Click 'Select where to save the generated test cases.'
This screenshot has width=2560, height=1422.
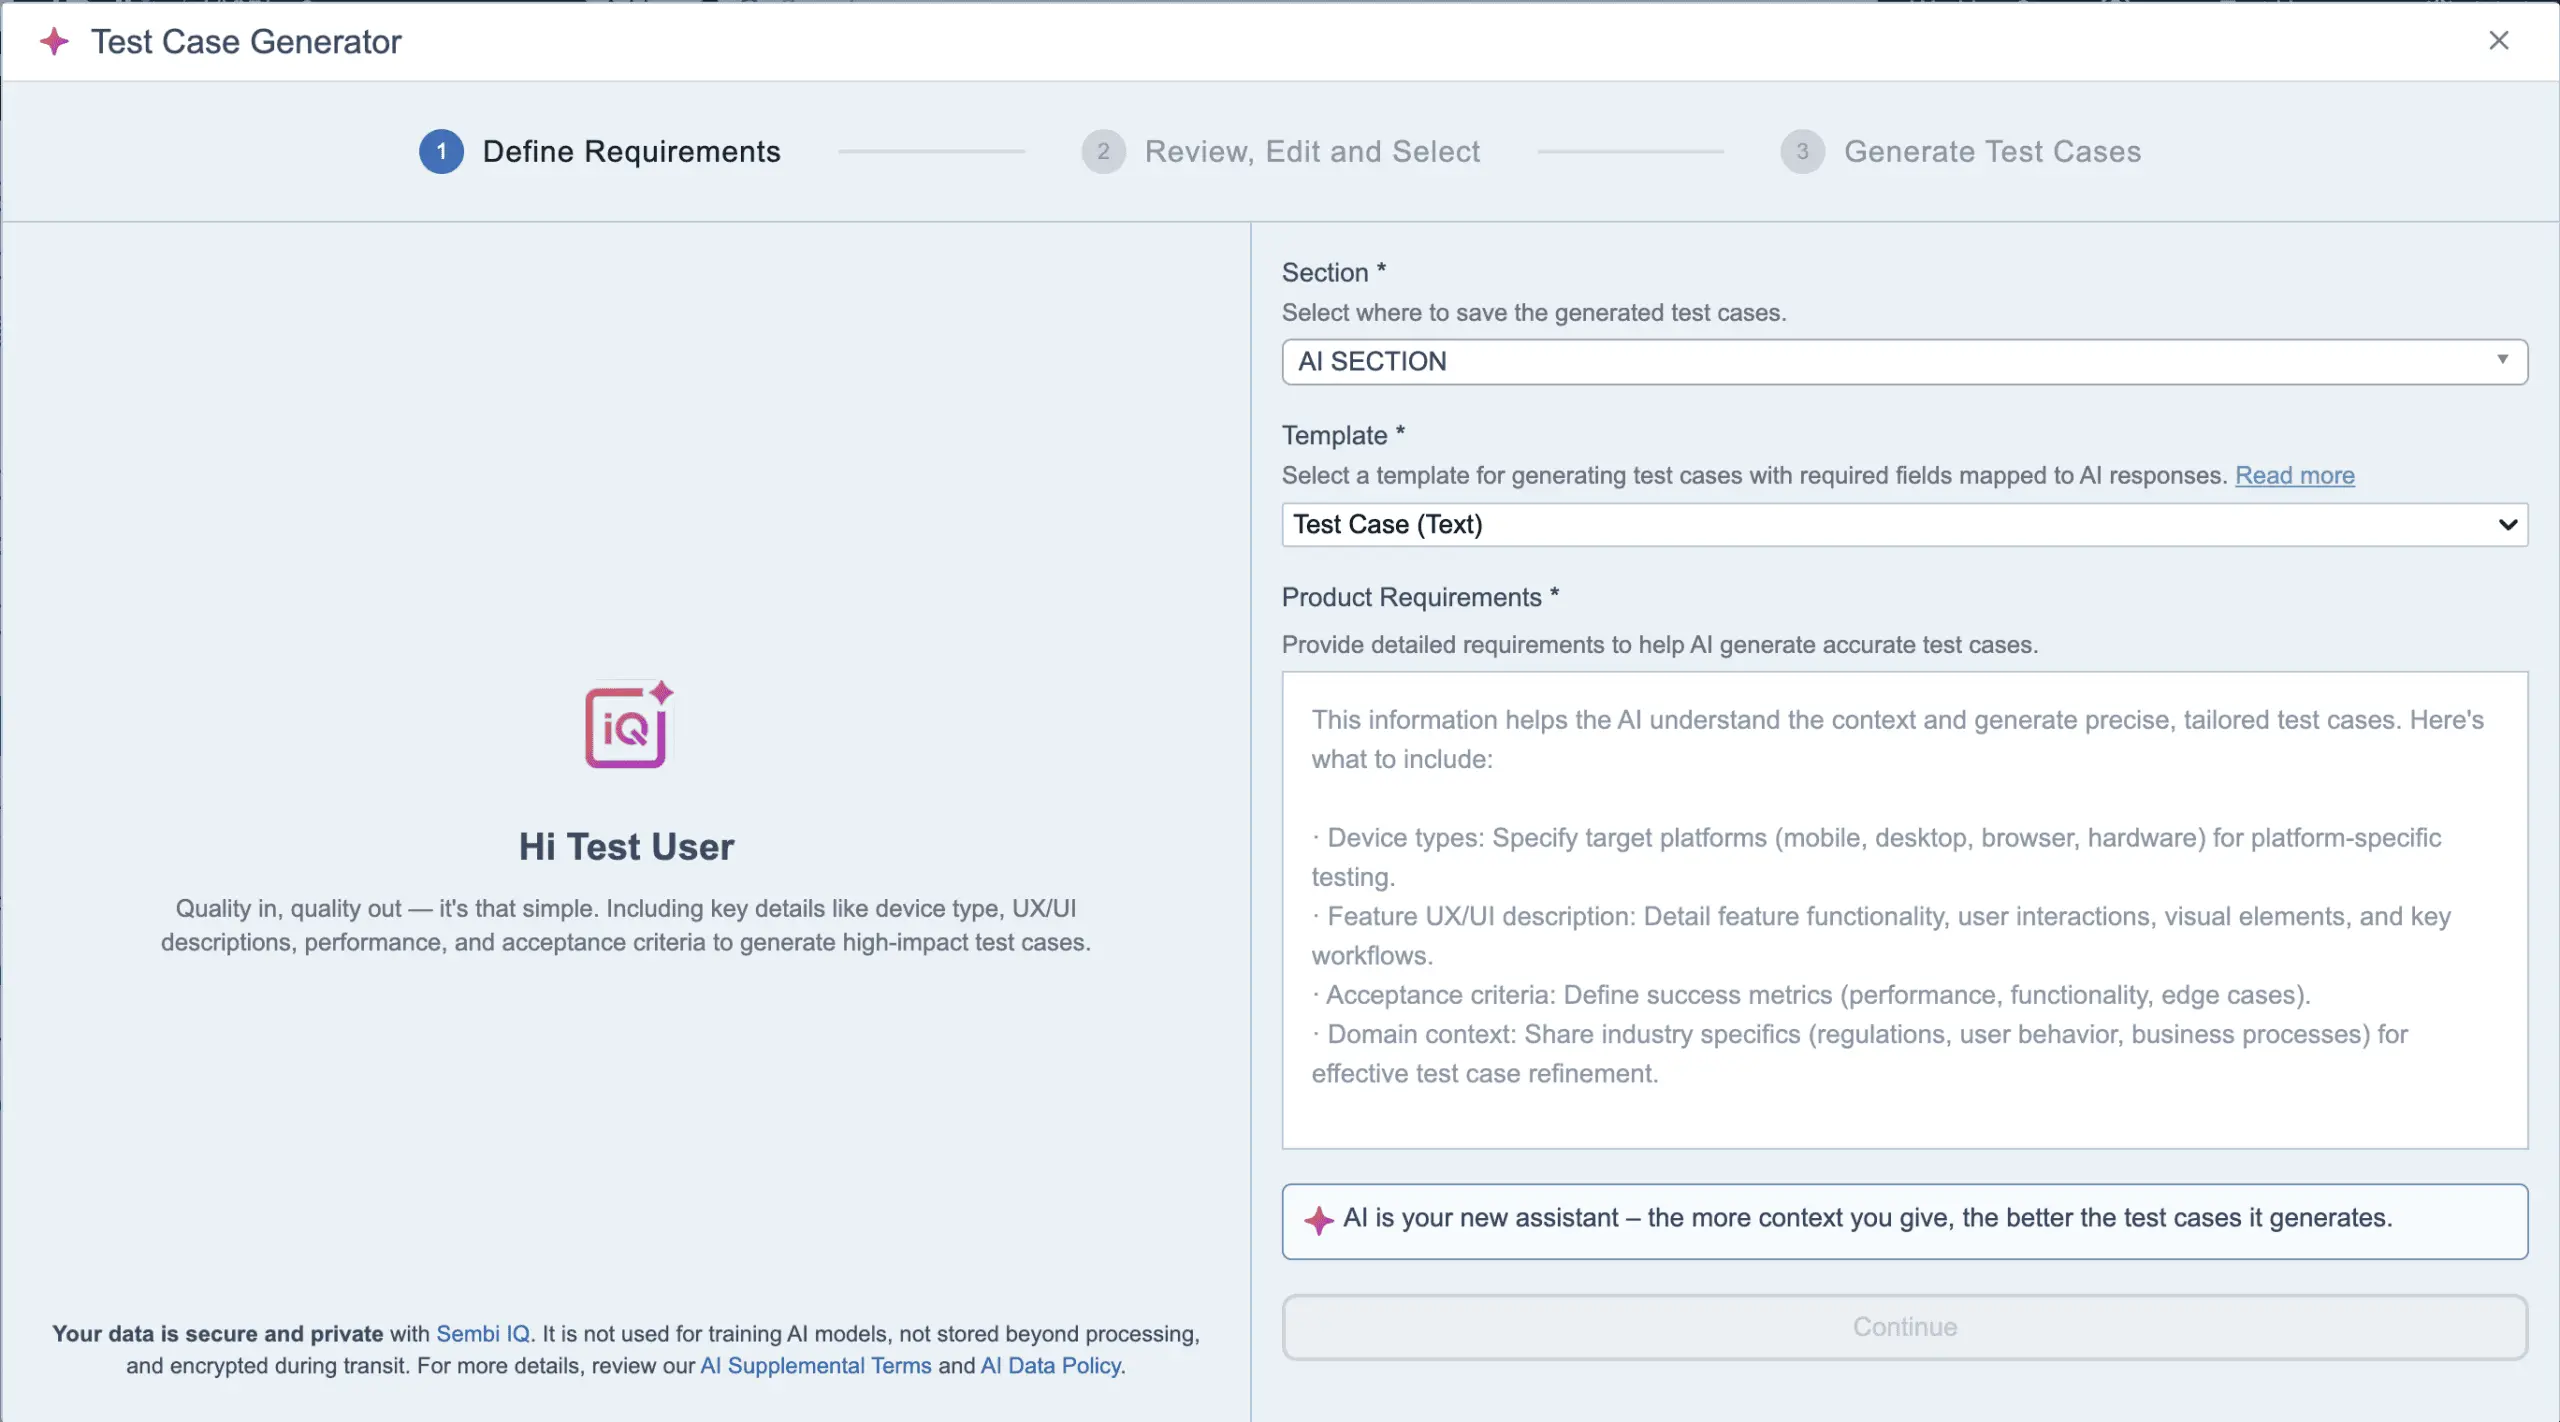pyautogui.click(x=1534, y=312)
